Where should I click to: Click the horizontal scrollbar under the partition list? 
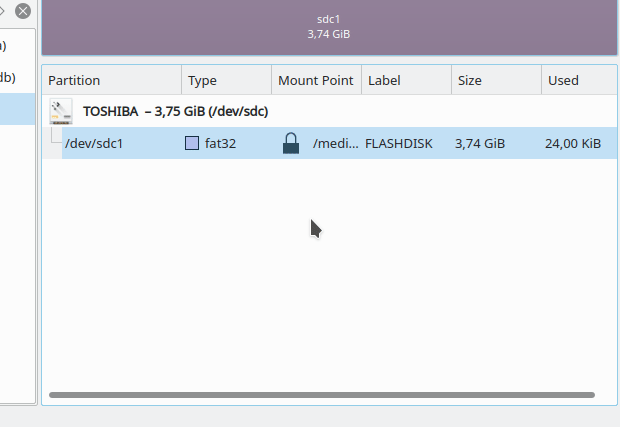pyautogui.click(x=320, y=395)
